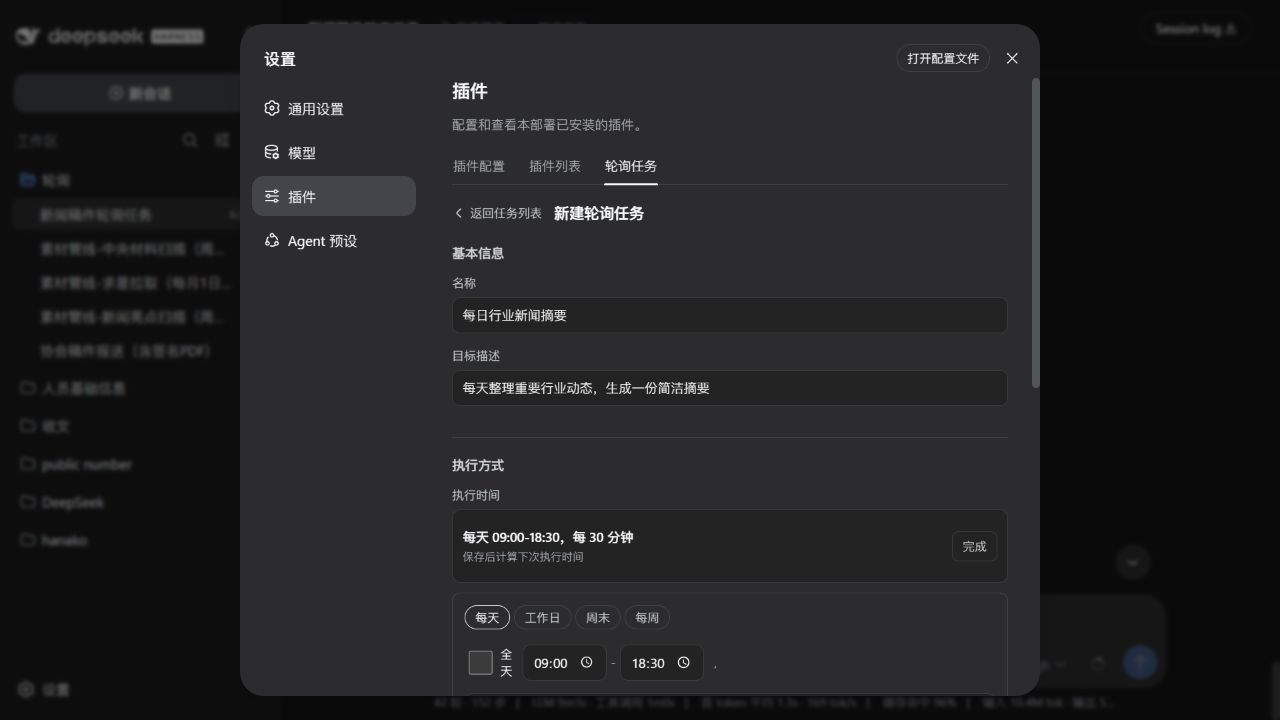The height and width of the screenshot is (720, 1280).
Task: Select the 周末 schedule option
Action: point(598,618)
